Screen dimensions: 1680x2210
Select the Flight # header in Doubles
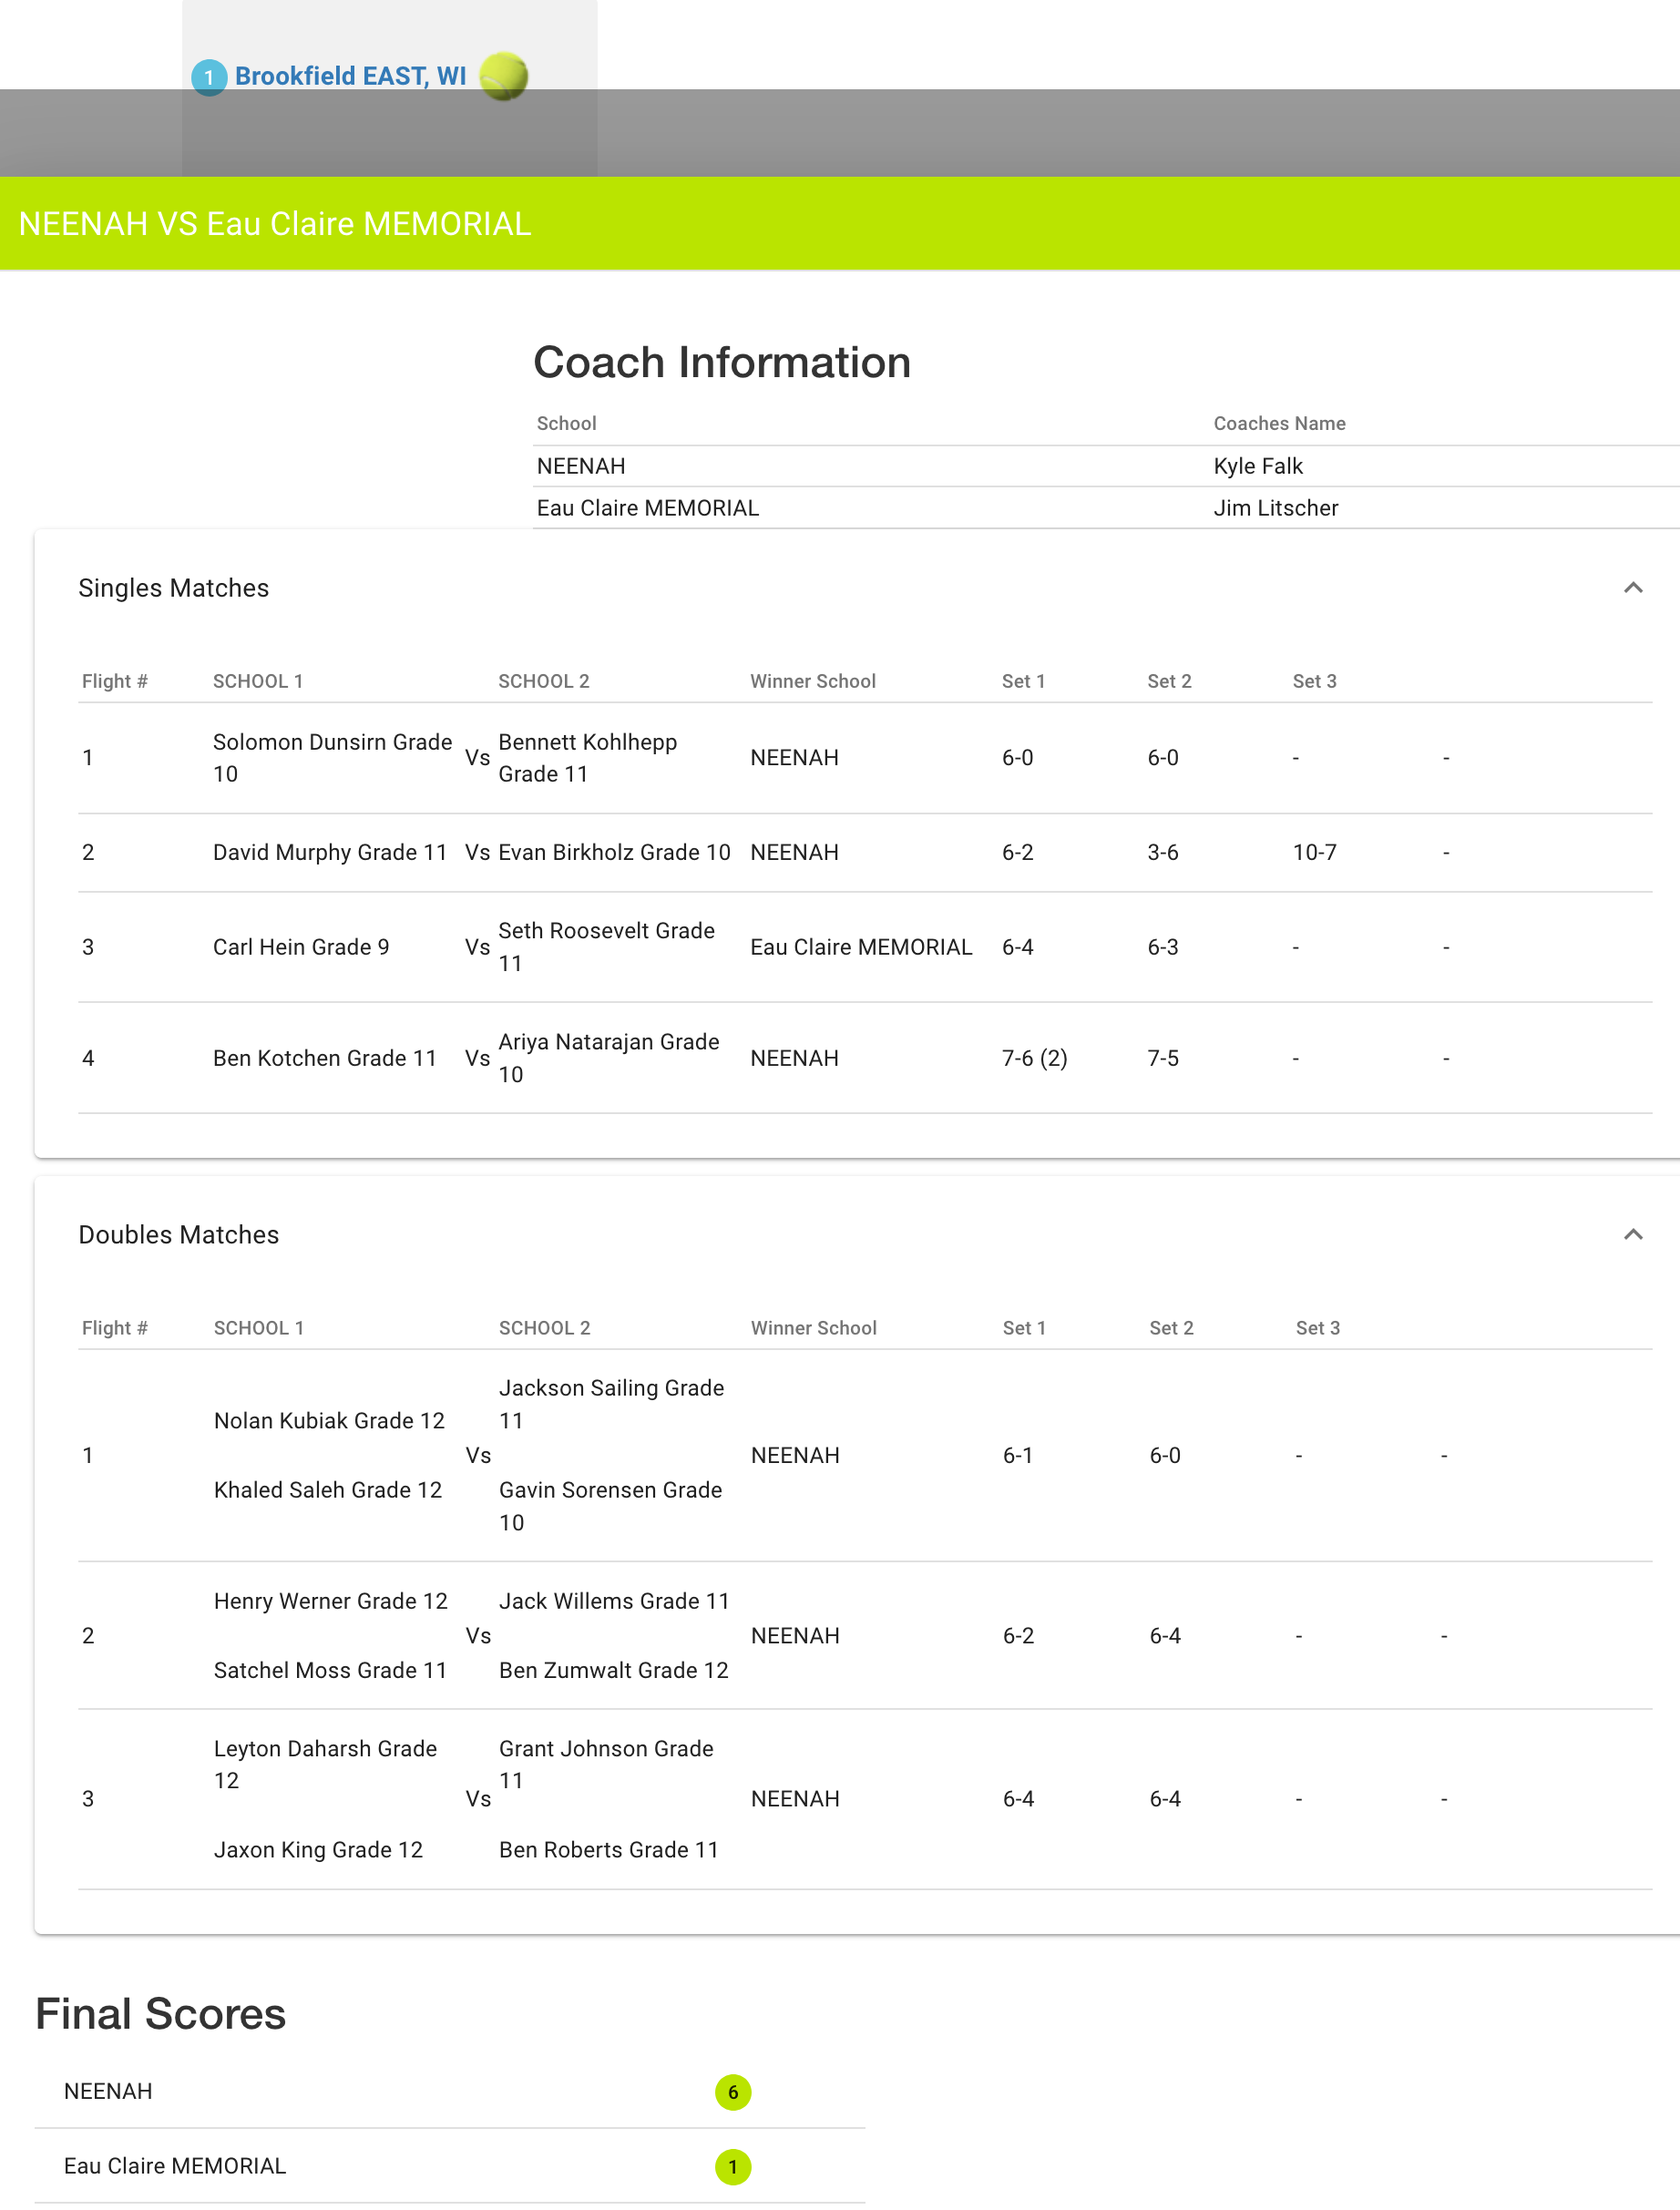(x=115, y=1327)
